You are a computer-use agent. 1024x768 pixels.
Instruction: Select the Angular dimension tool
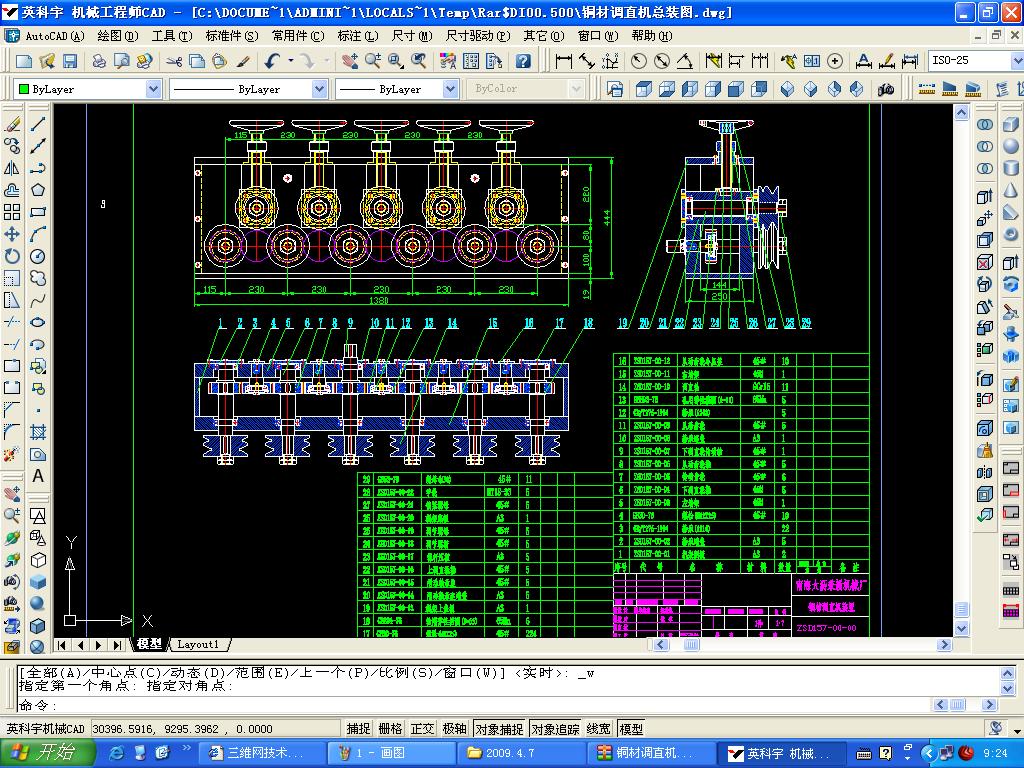[684, 61]
